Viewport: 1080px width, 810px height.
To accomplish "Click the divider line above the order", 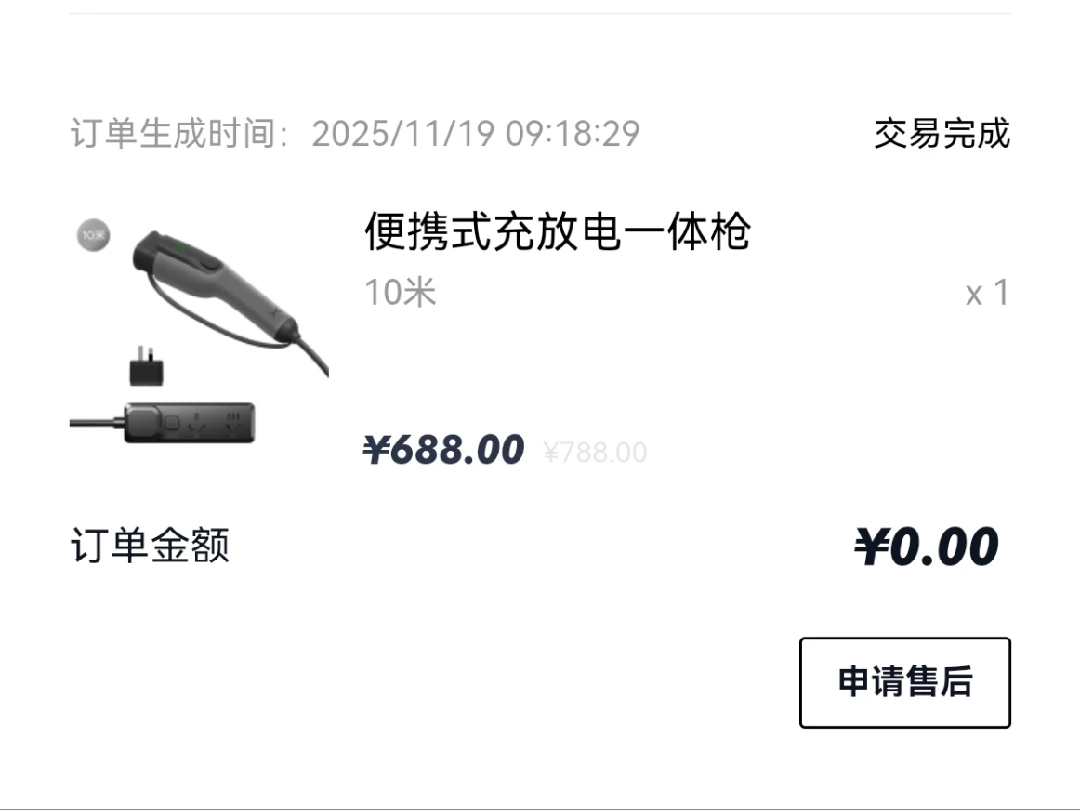I will 540,13.
